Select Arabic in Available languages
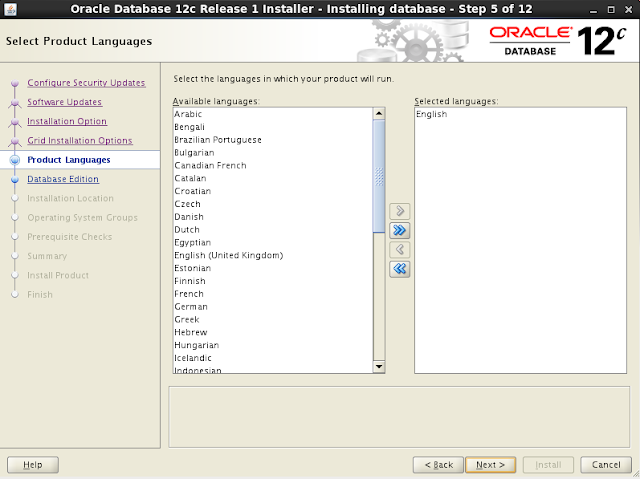The width and height of the screenshot is (640, 479). click(x=273, y=114)
